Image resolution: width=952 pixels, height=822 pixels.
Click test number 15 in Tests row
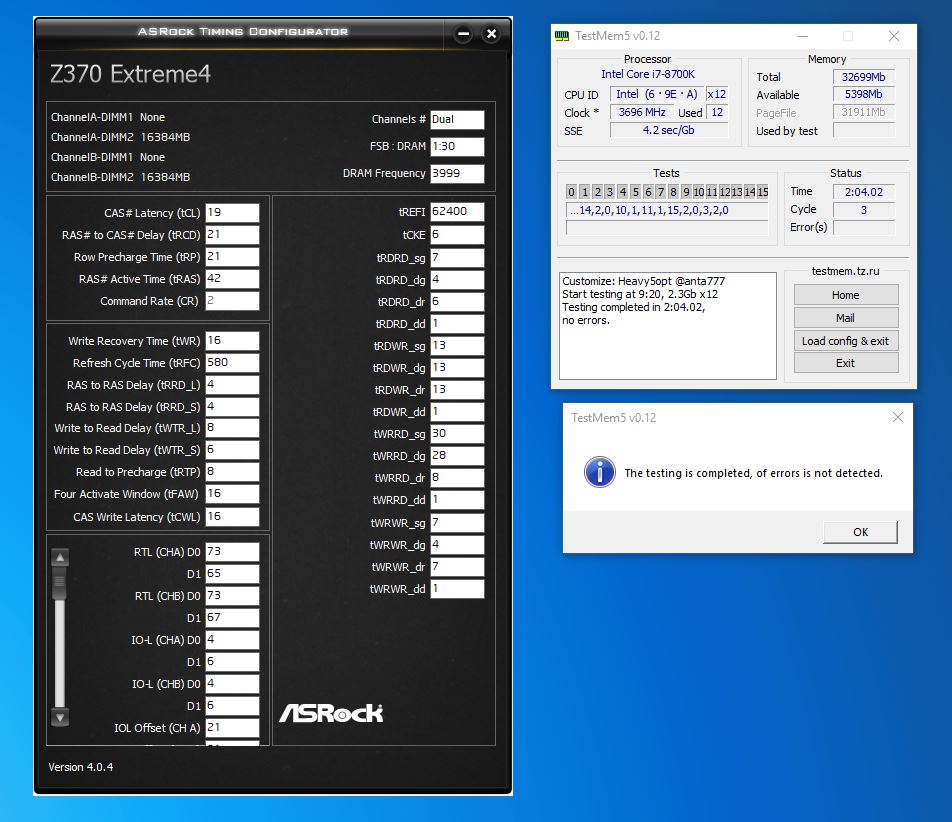(763, 192)
